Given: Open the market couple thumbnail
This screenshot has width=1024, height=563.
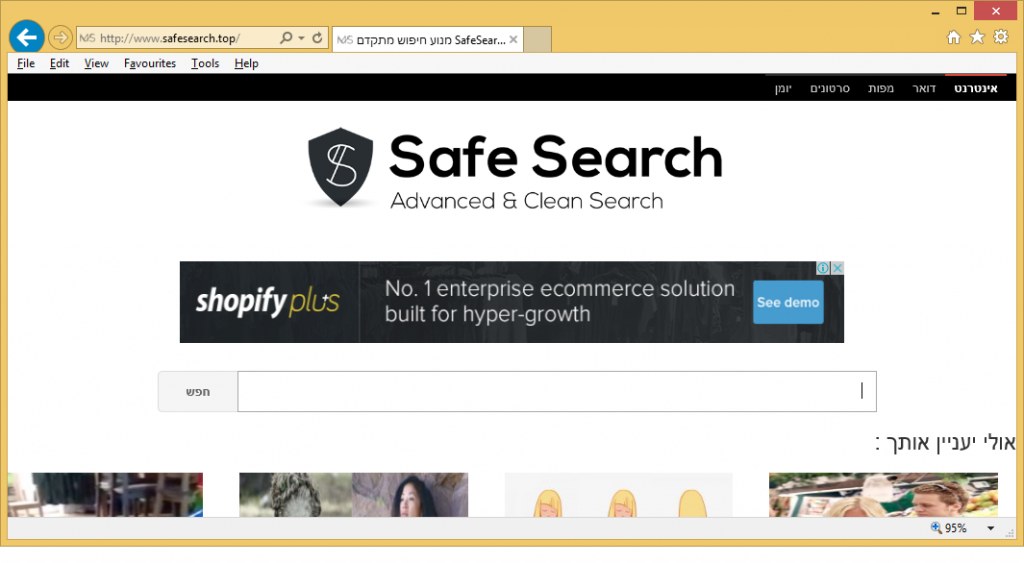Looking at the screenshot, I should click(x=883, y=495).
